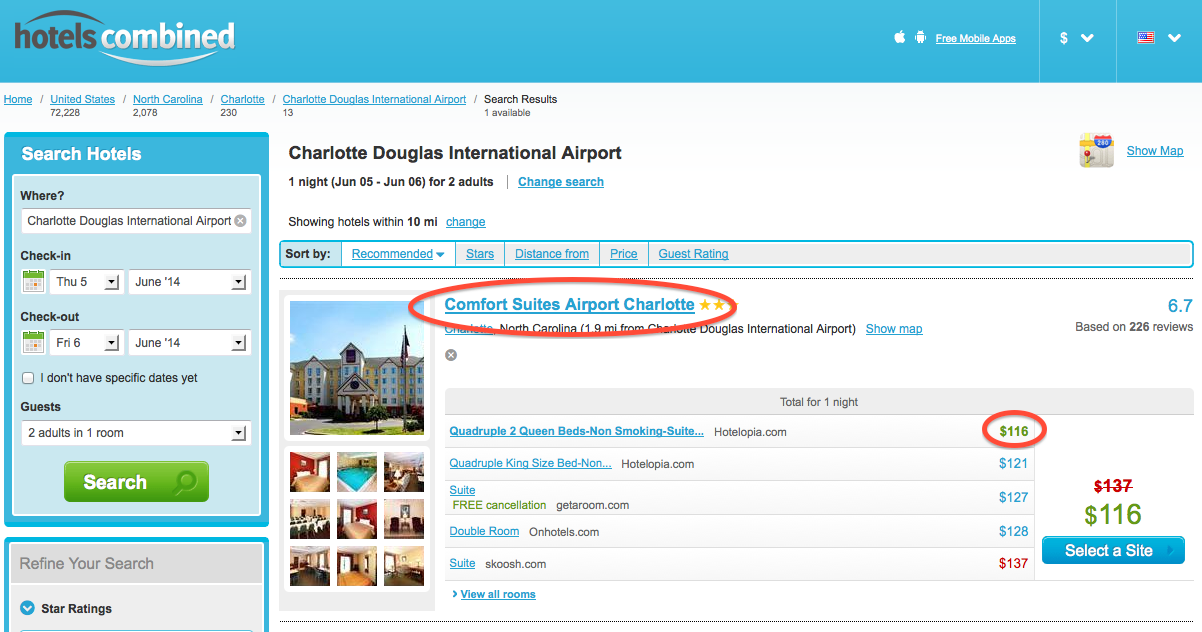Click Show map link for the hotel

894,329
